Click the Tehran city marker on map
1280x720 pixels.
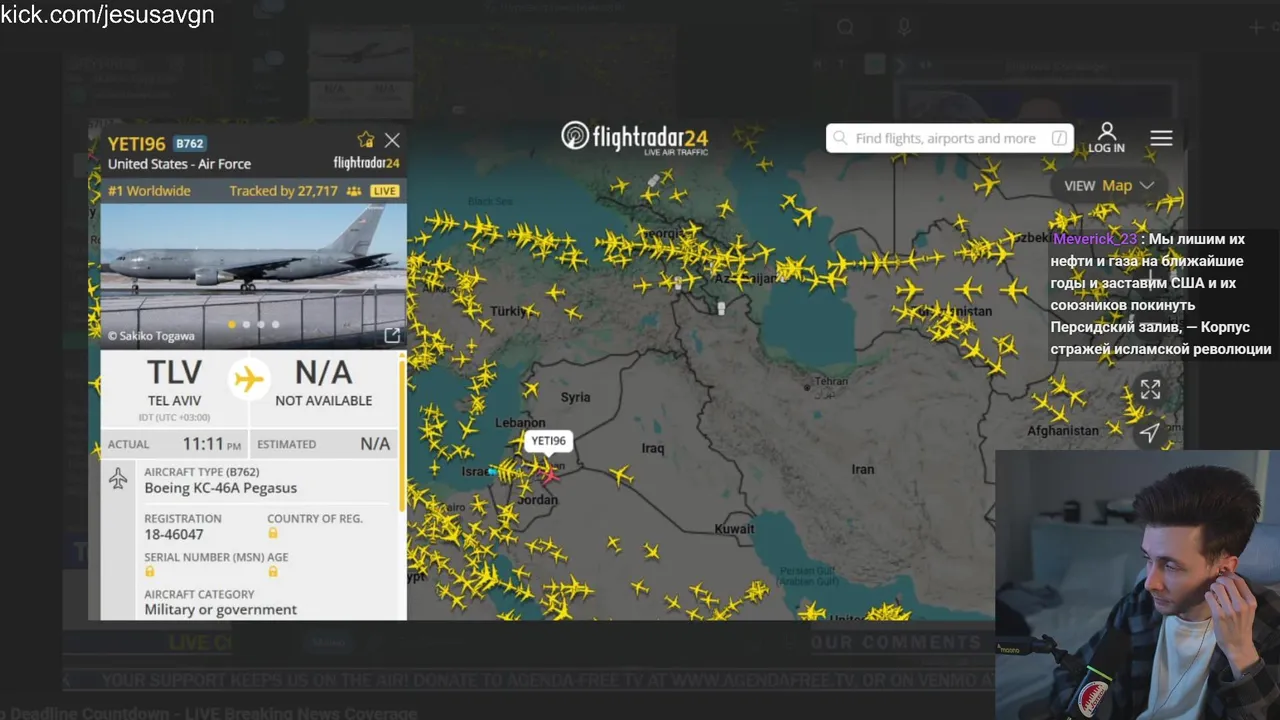click(x=807, y=386)
